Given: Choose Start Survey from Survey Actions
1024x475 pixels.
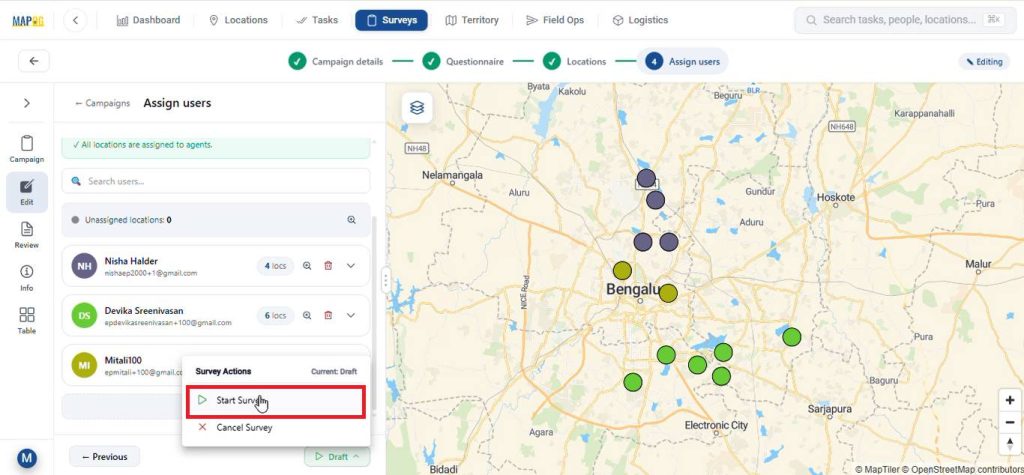Looking at the screenshot, I should [x=275, y=401].
